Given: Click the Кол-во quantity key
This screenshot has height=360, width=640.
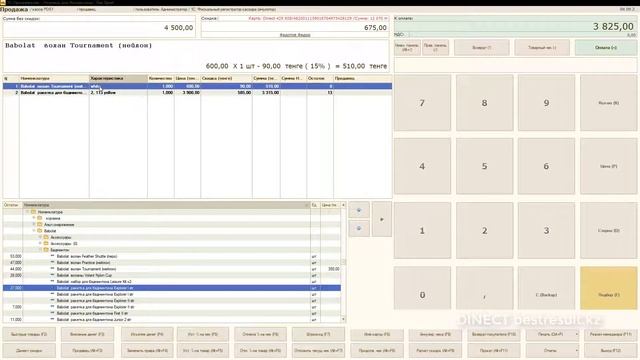Looking at the screenshot, I should [608, 102].
